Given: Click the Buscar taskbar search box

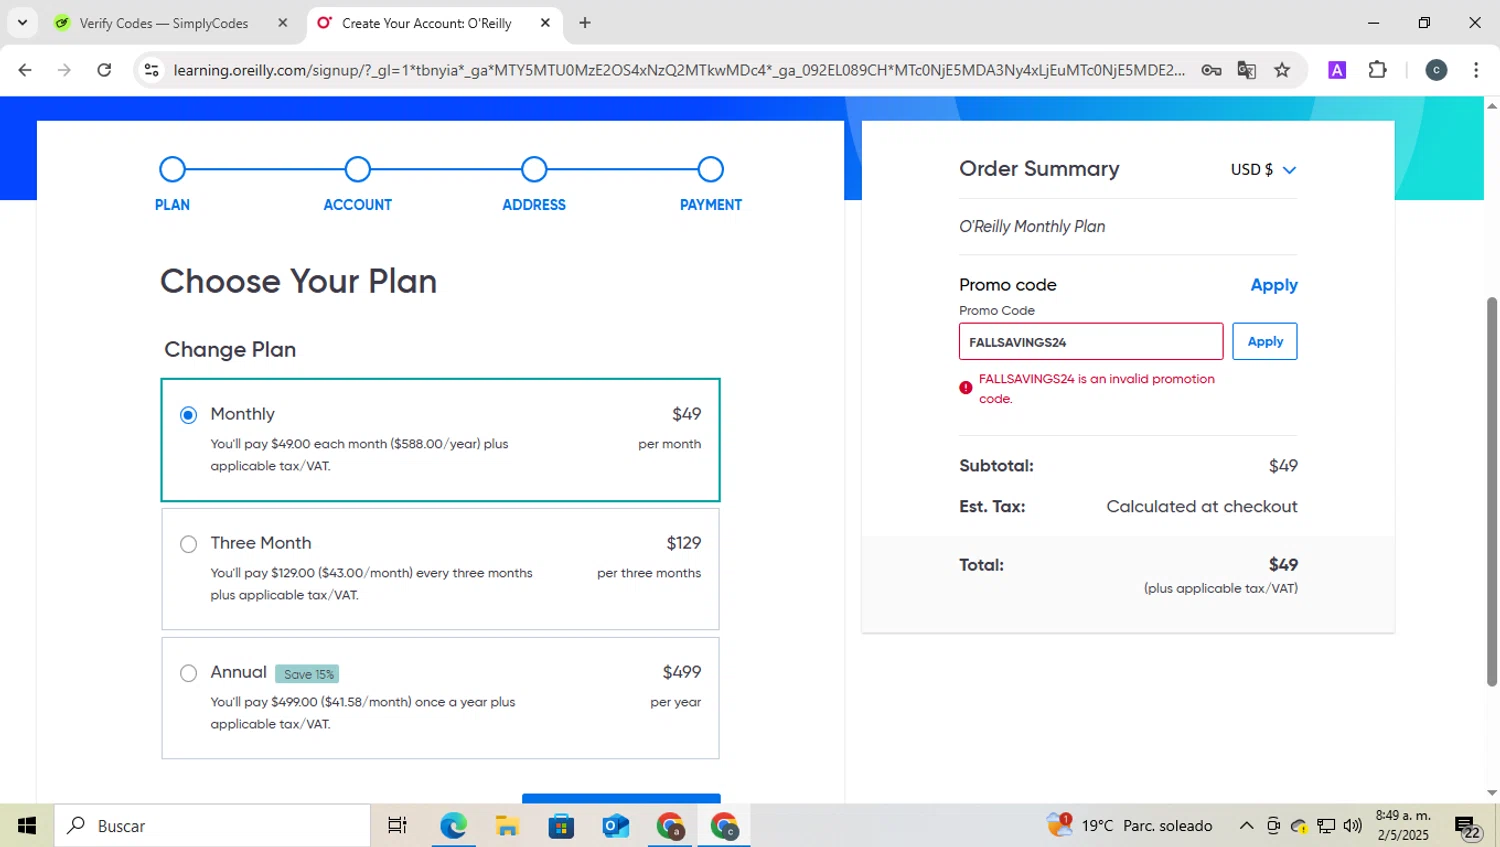Looking at the screenshot, I should 212,826.
